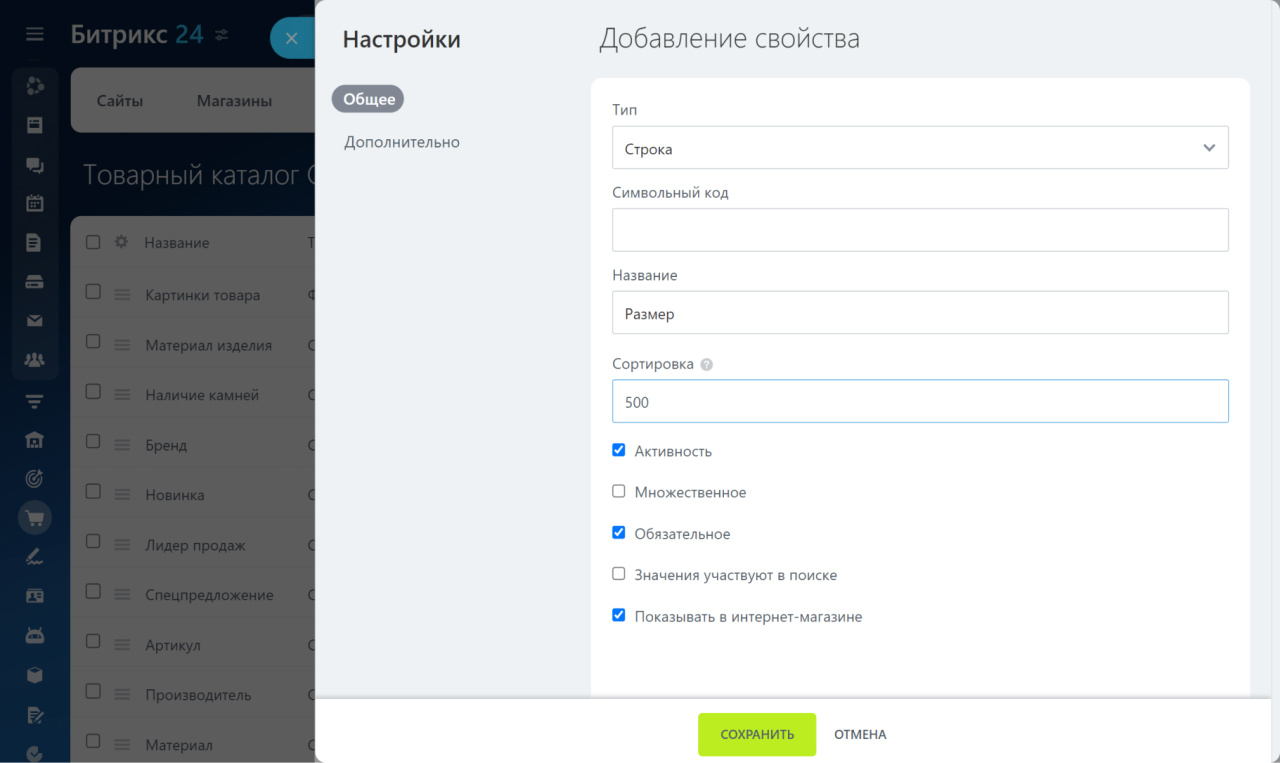Open the inventory box sidebar icon
Image resolution: width=1280 pixels, height=763 pixels.
[x=35, y=675]
